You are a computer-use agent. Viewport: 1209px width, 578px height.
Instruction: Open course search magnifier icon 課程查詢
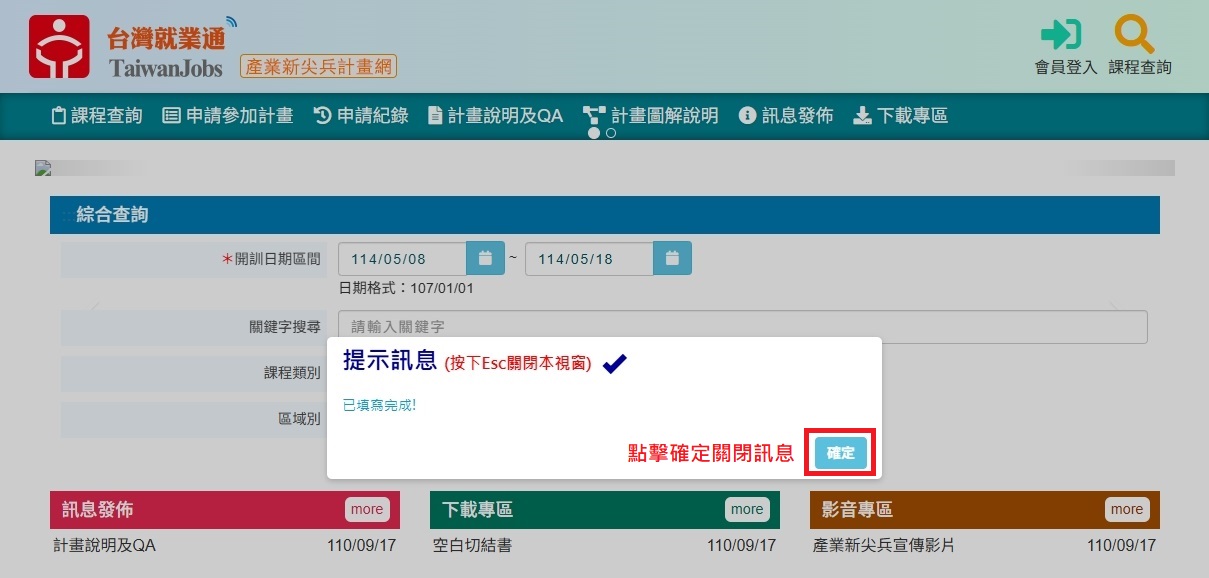(x=1138, y=47)
